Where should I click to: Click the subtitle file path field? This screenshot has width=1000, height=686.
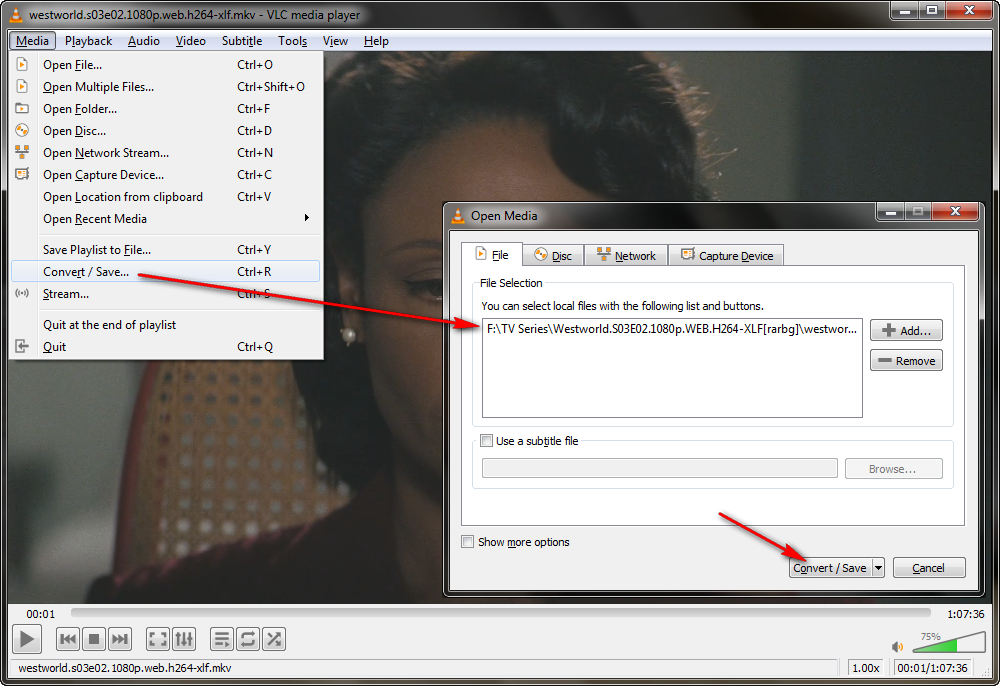pyautogui.click(x=659, y=468)
